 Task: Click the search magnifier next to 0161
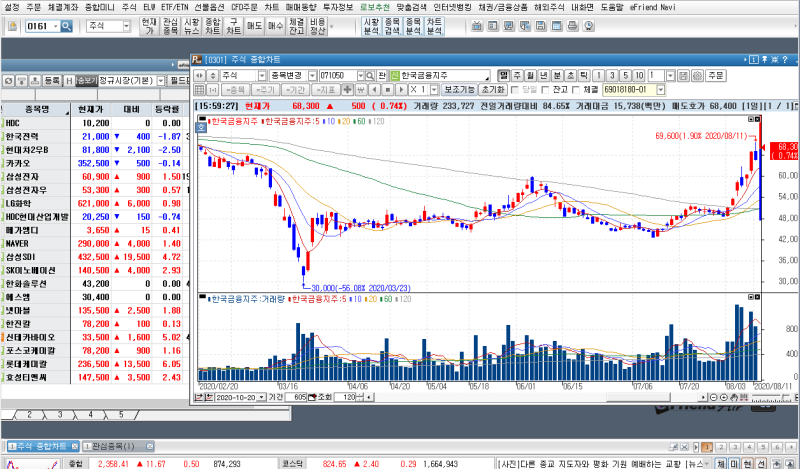(x=66, y=26)
